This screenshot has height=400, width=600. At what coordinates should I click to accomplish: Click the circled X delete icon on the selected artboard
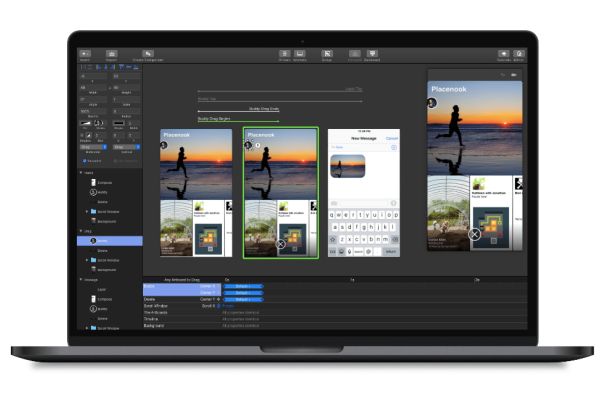click(x=280, y=244)
